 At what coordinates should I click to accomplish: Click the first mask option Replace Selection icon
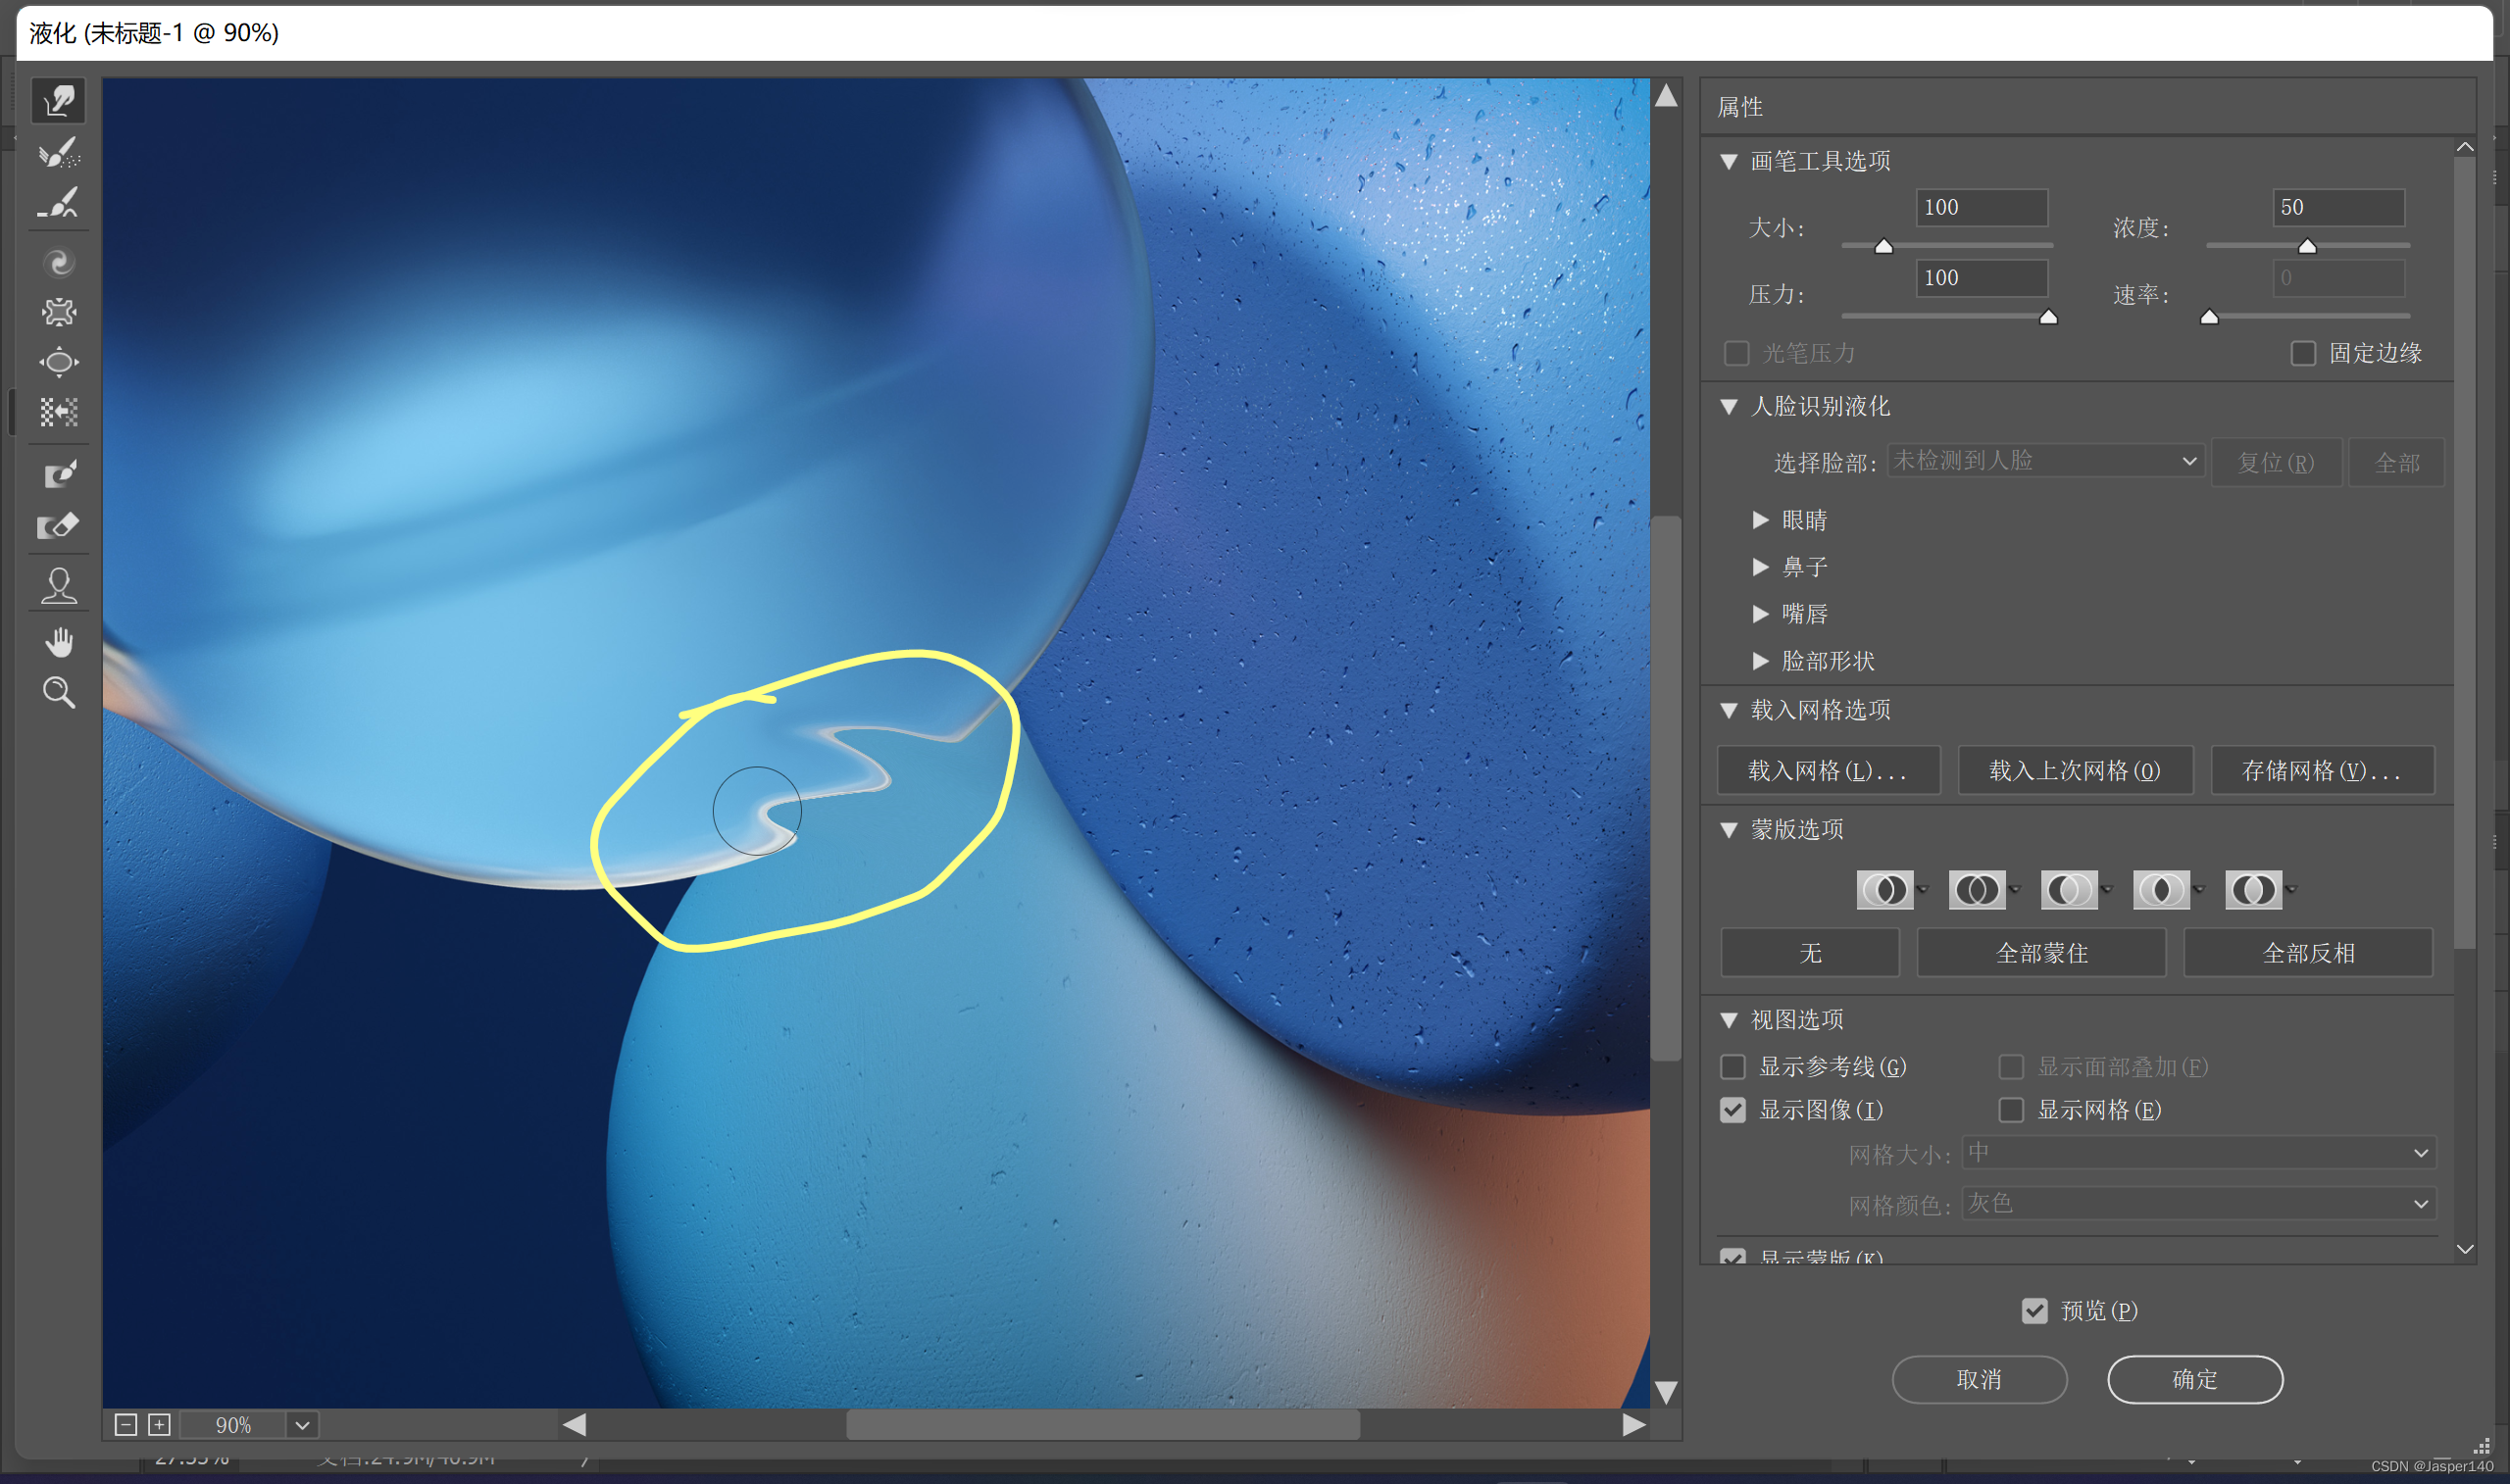pyautogui.click(x=1885, y=890)
